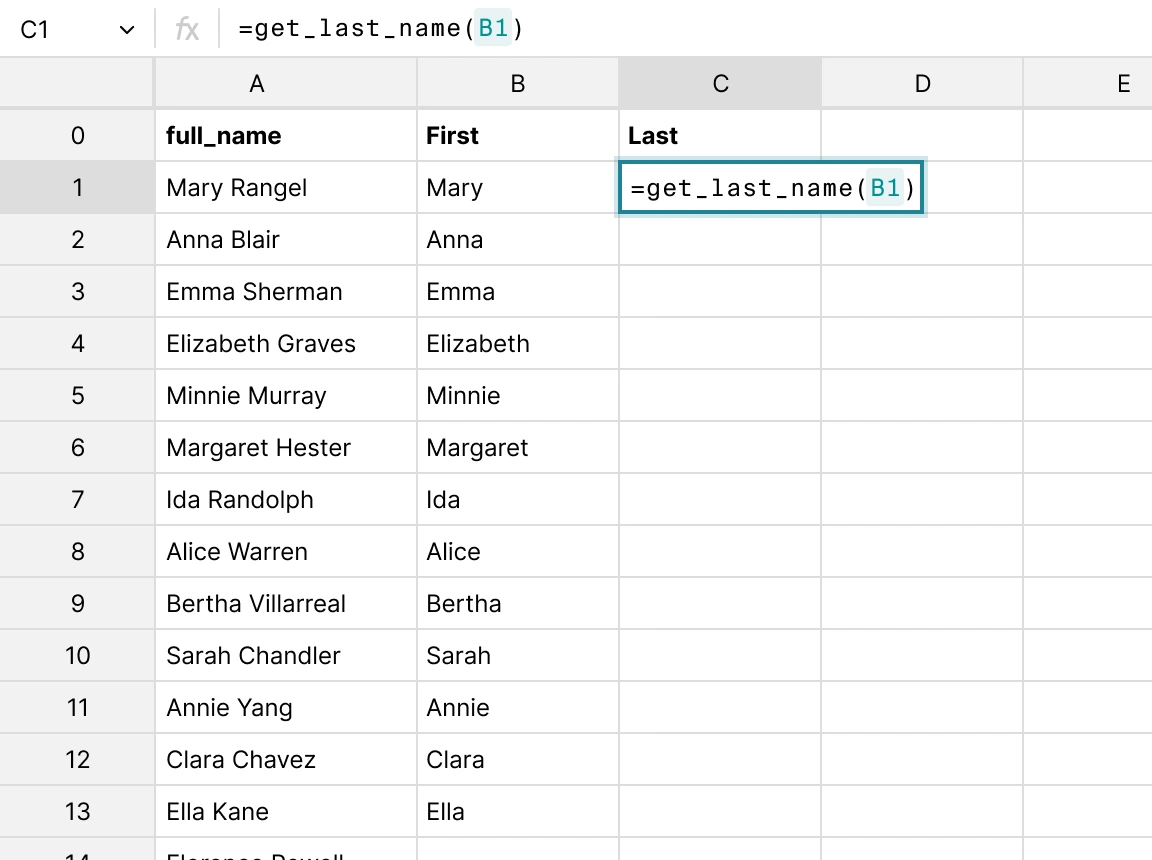Select row 5 header

pos(77,395)
